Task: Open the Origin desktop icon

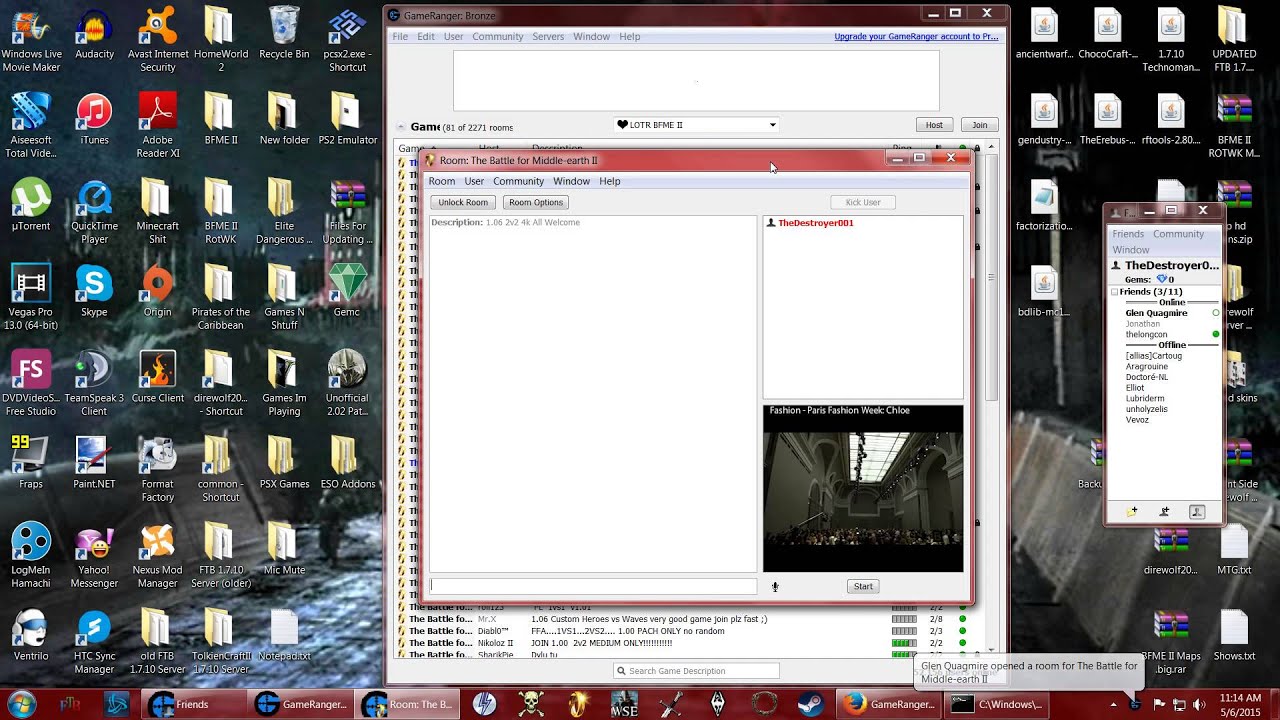Action: pyautogui.click(x=157, y=291)
